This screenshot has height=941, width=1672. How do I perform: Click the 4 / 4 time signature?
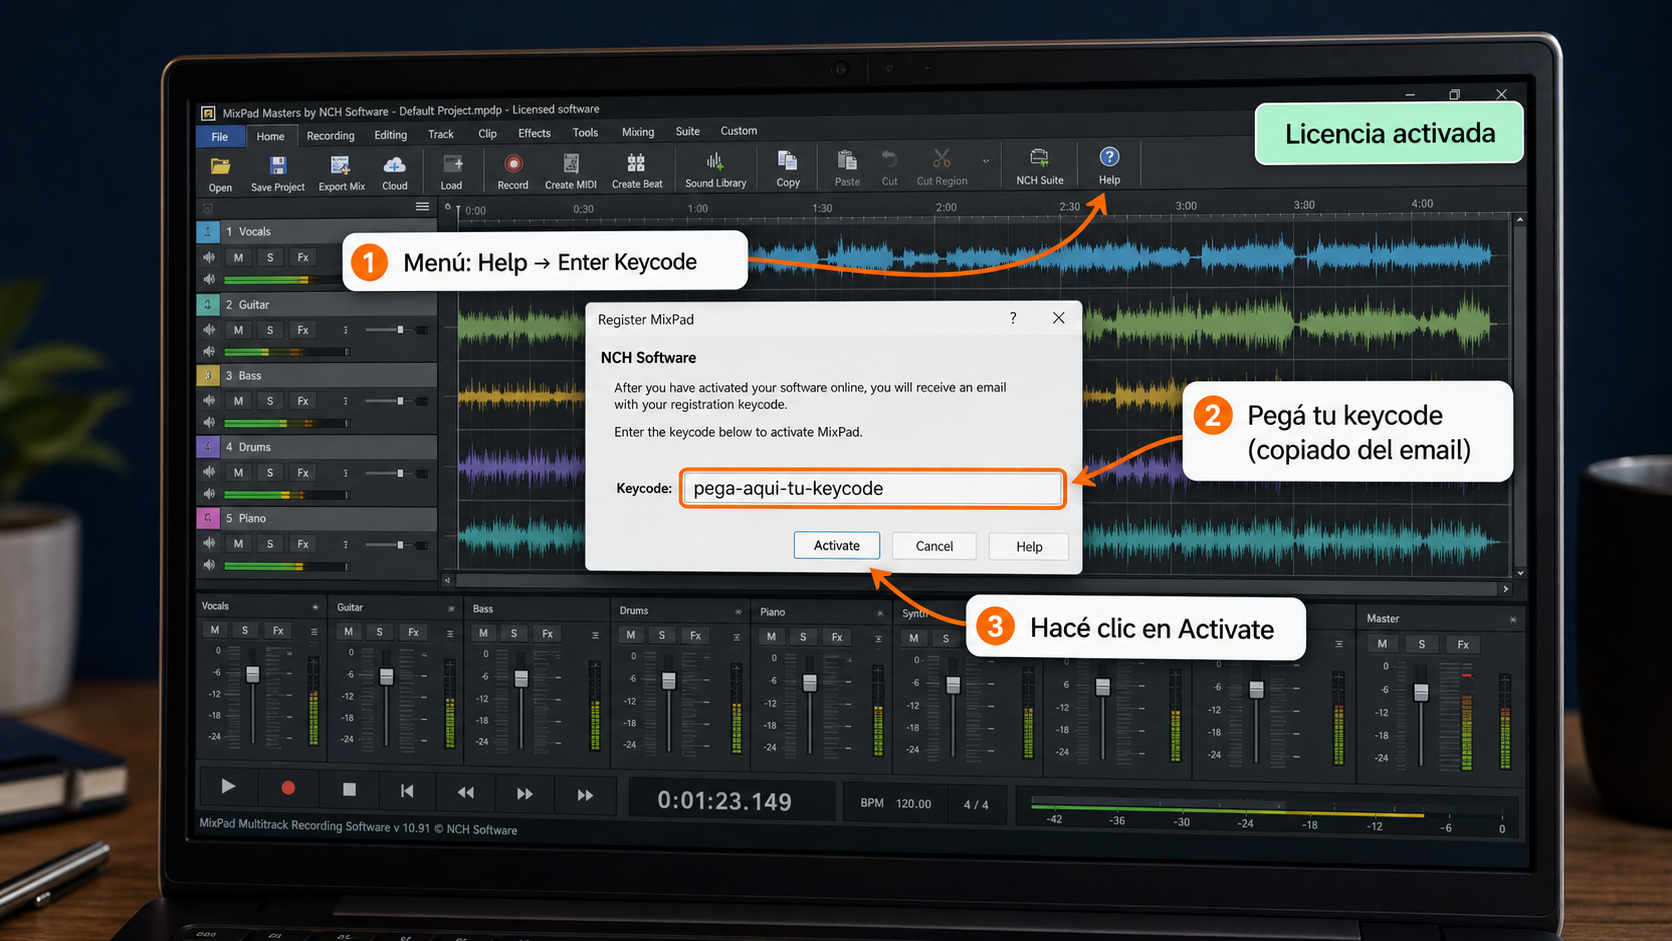pyautogui.click(x=976, y=805)
